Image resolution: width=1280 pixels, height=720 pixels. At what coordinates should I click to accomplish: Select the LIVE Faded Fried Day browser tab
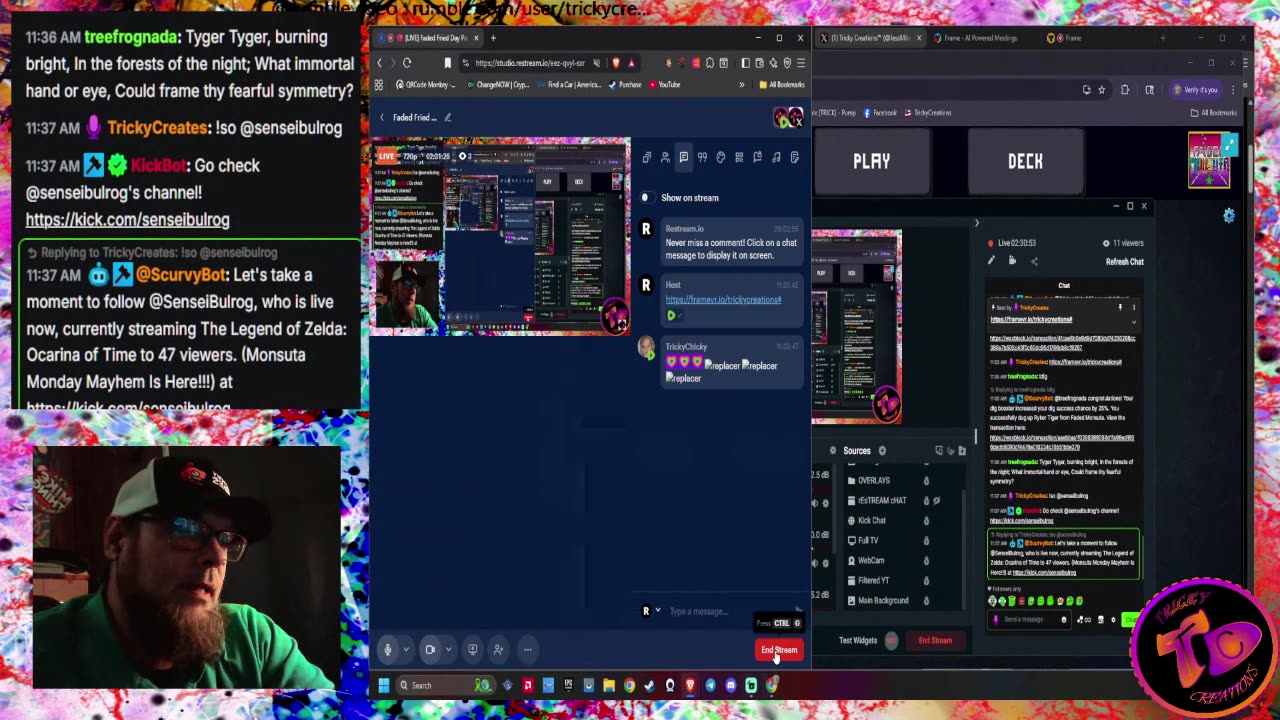tap(427, 38)
